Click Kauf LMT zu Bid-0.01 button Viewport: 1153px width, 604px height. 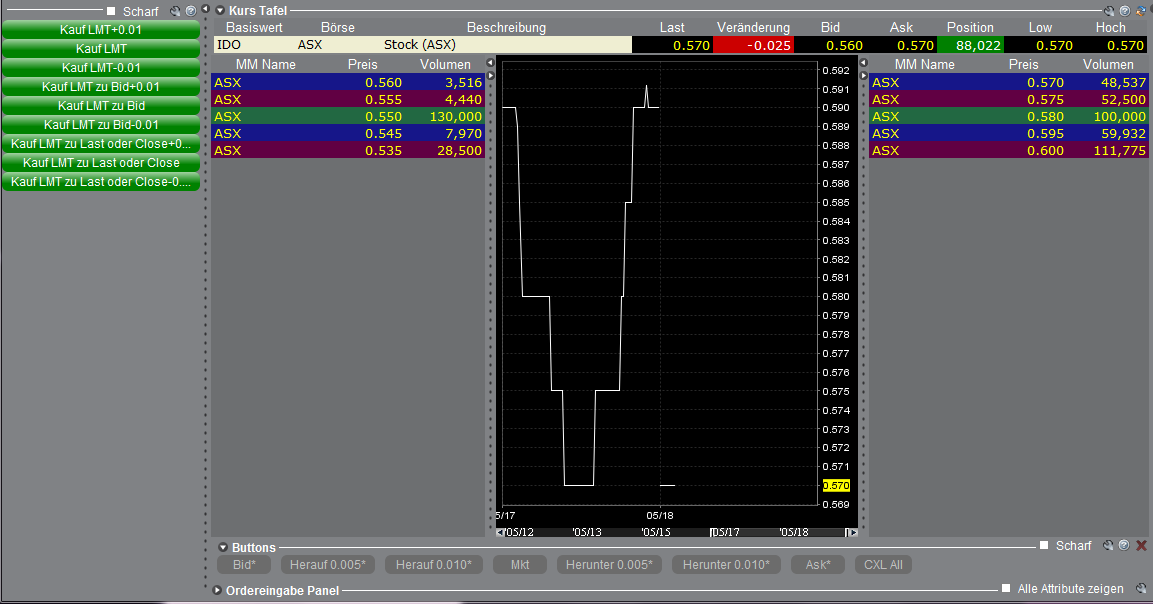[101, 125]
